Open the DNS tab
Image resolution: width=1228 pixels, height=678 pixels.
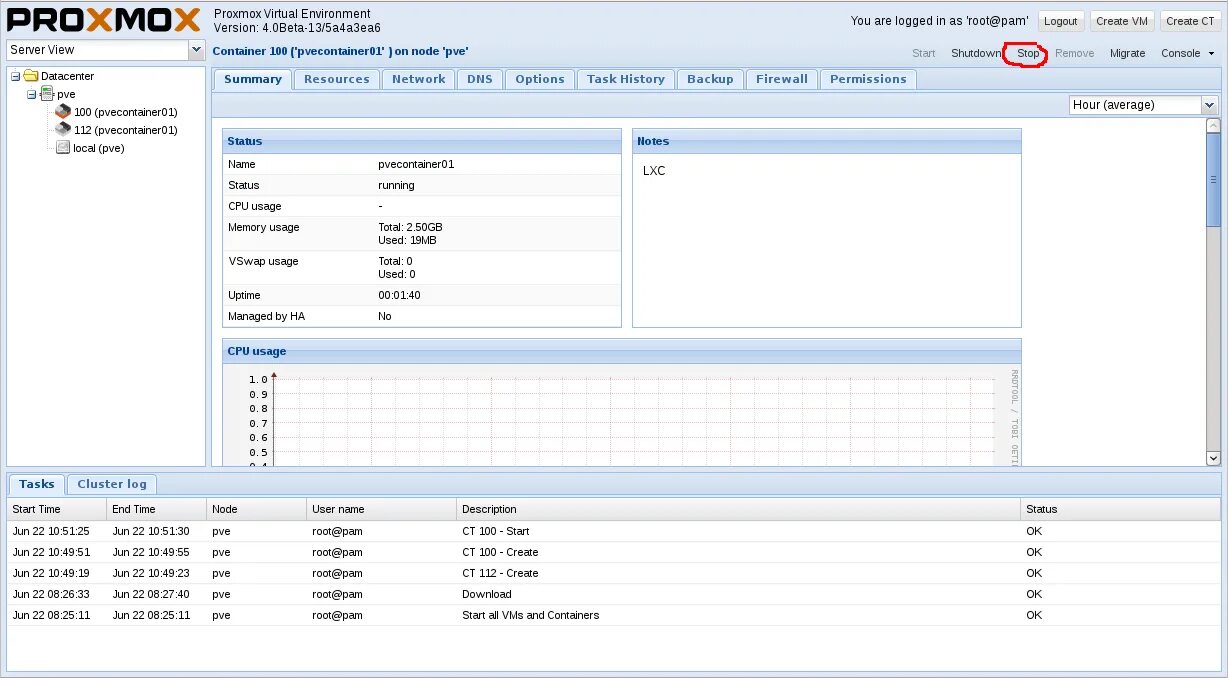pos(480,79)
